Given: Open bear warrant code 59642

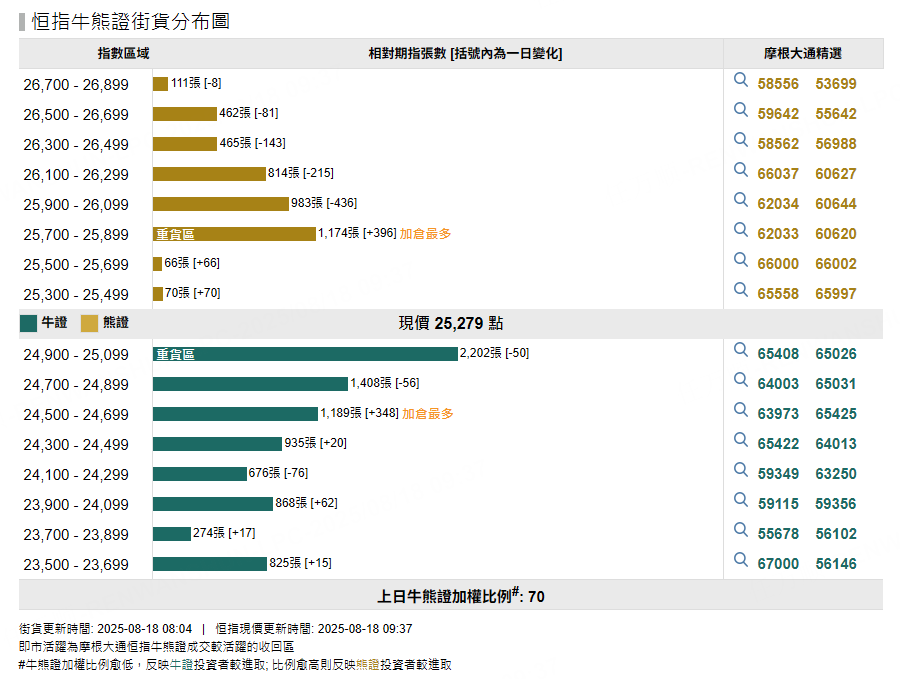Looking at the screenshot, I should click(x=778, y=114).
